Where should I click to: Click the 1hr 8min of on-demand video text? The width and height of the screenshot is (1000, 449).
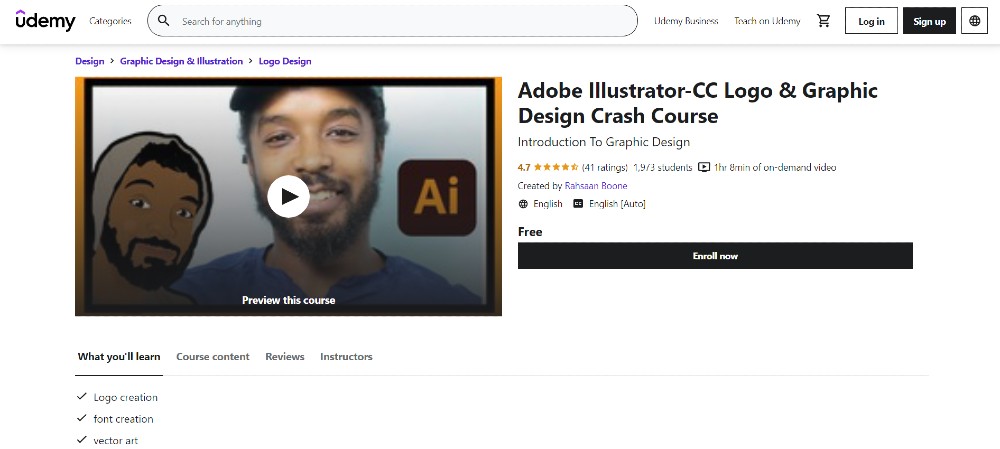(x=775, y=168)
